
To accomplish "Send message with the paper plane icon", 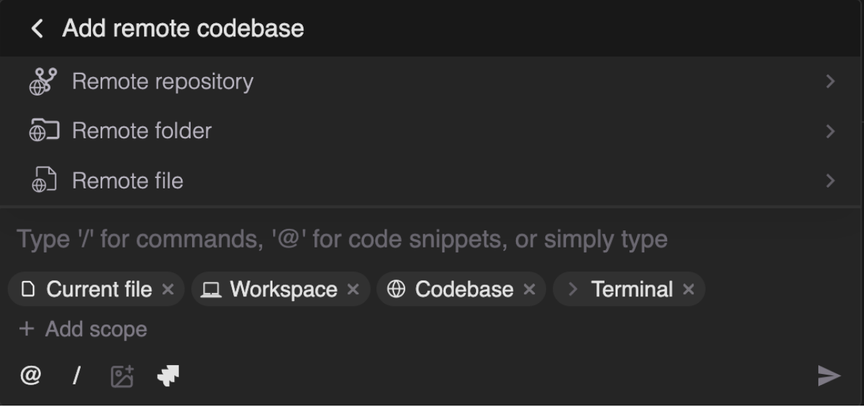I will (828, 376).
